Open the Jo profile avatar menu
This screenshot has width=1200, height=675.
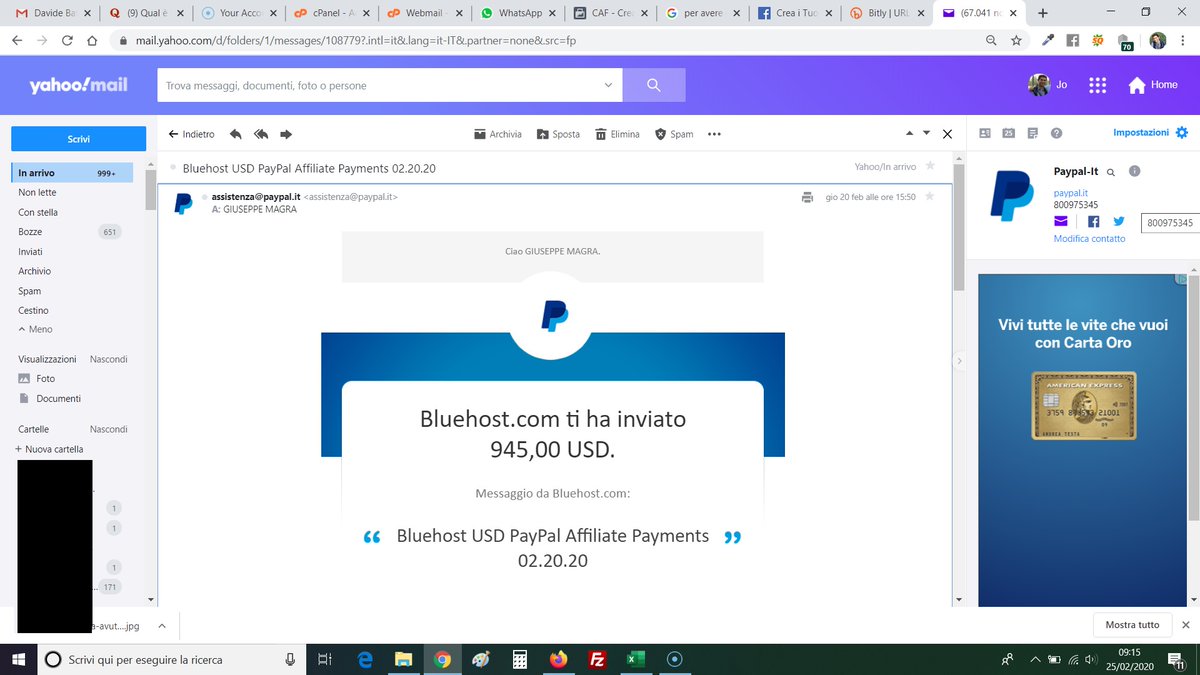[x=1039, y=85]
